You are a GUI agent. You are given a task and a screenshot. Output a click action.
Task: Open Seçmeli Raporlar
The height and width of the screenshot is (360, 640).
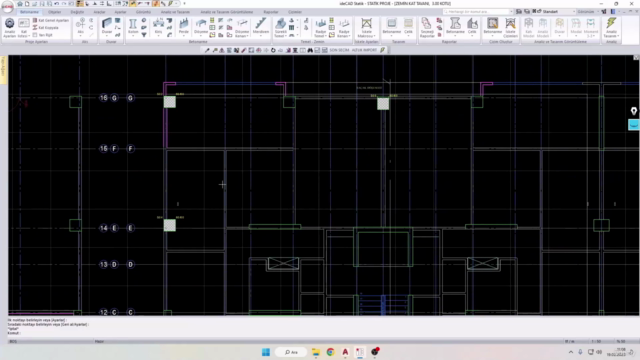[x=427, y=27]
